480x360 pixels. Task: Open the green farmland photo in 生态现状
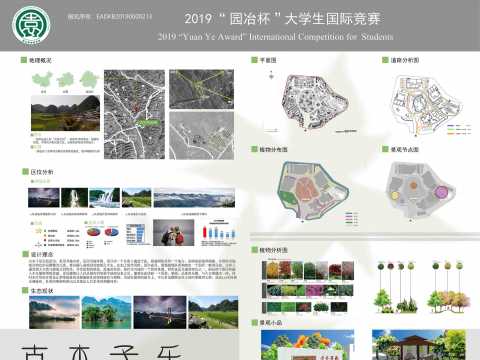coord(213,312)
